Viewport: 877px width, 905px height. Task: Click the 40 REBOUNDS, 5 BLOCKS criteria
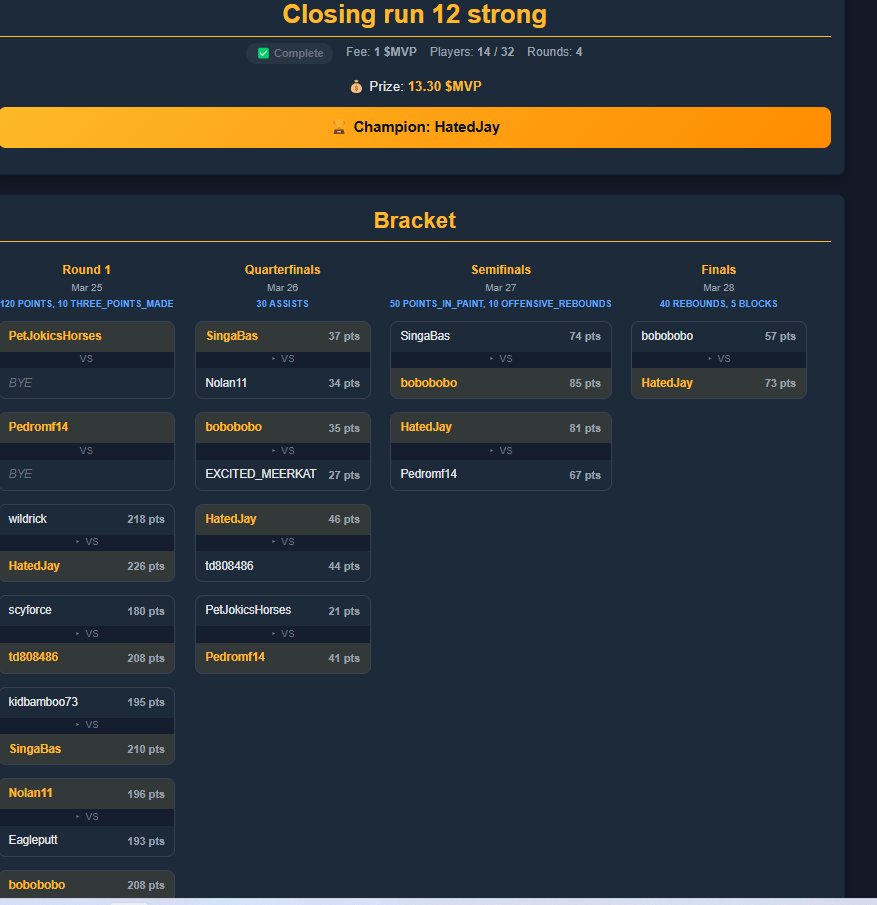click(718, 304)
